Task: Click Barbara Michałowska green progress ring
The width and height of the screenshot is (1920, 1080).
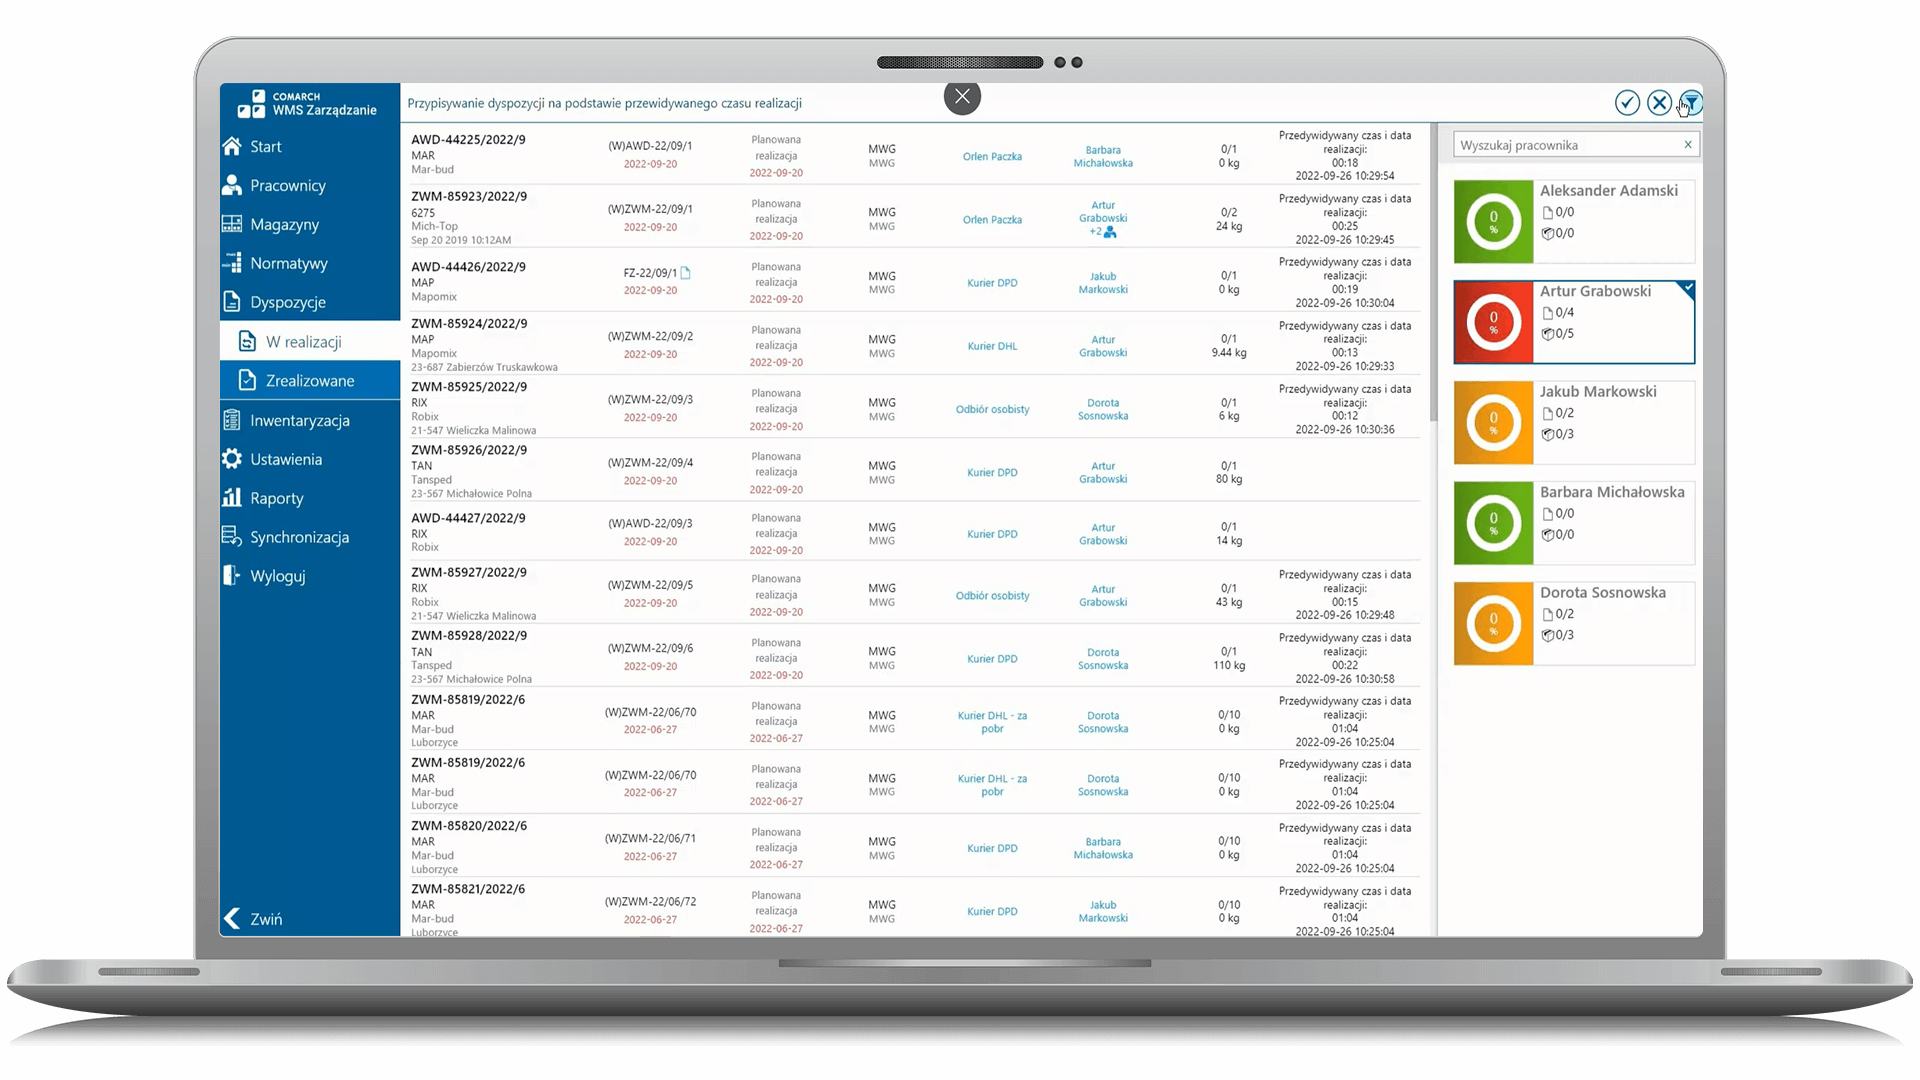Action: [x=1493, y=523]
